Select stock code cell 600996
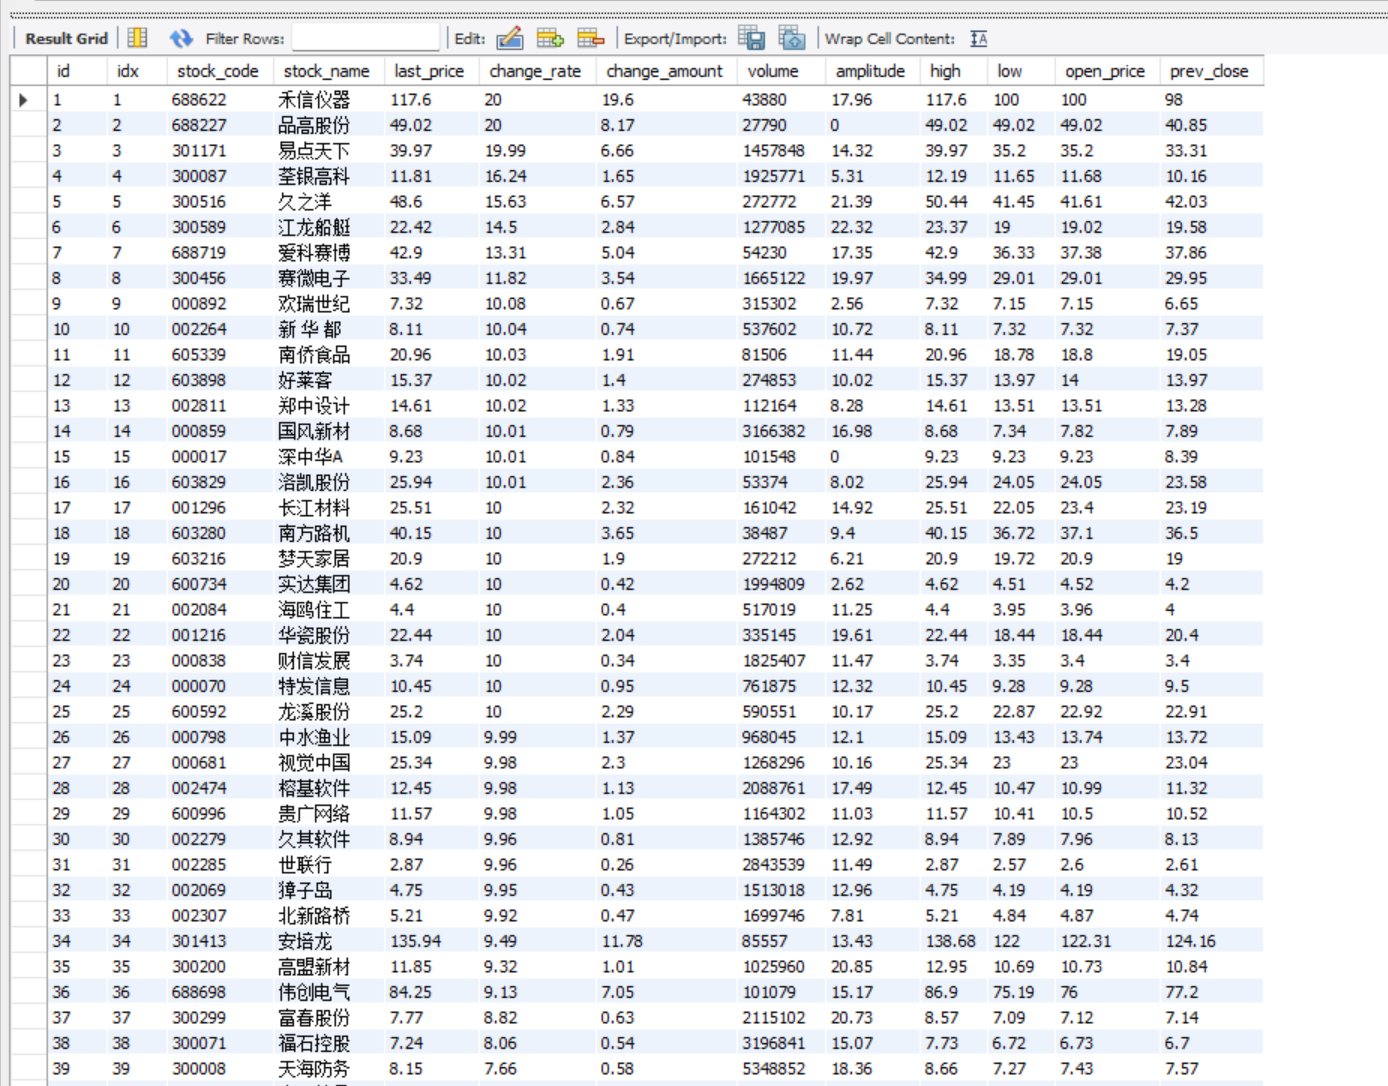Viewport: 1388px width, 1086px height. [220, 814]
